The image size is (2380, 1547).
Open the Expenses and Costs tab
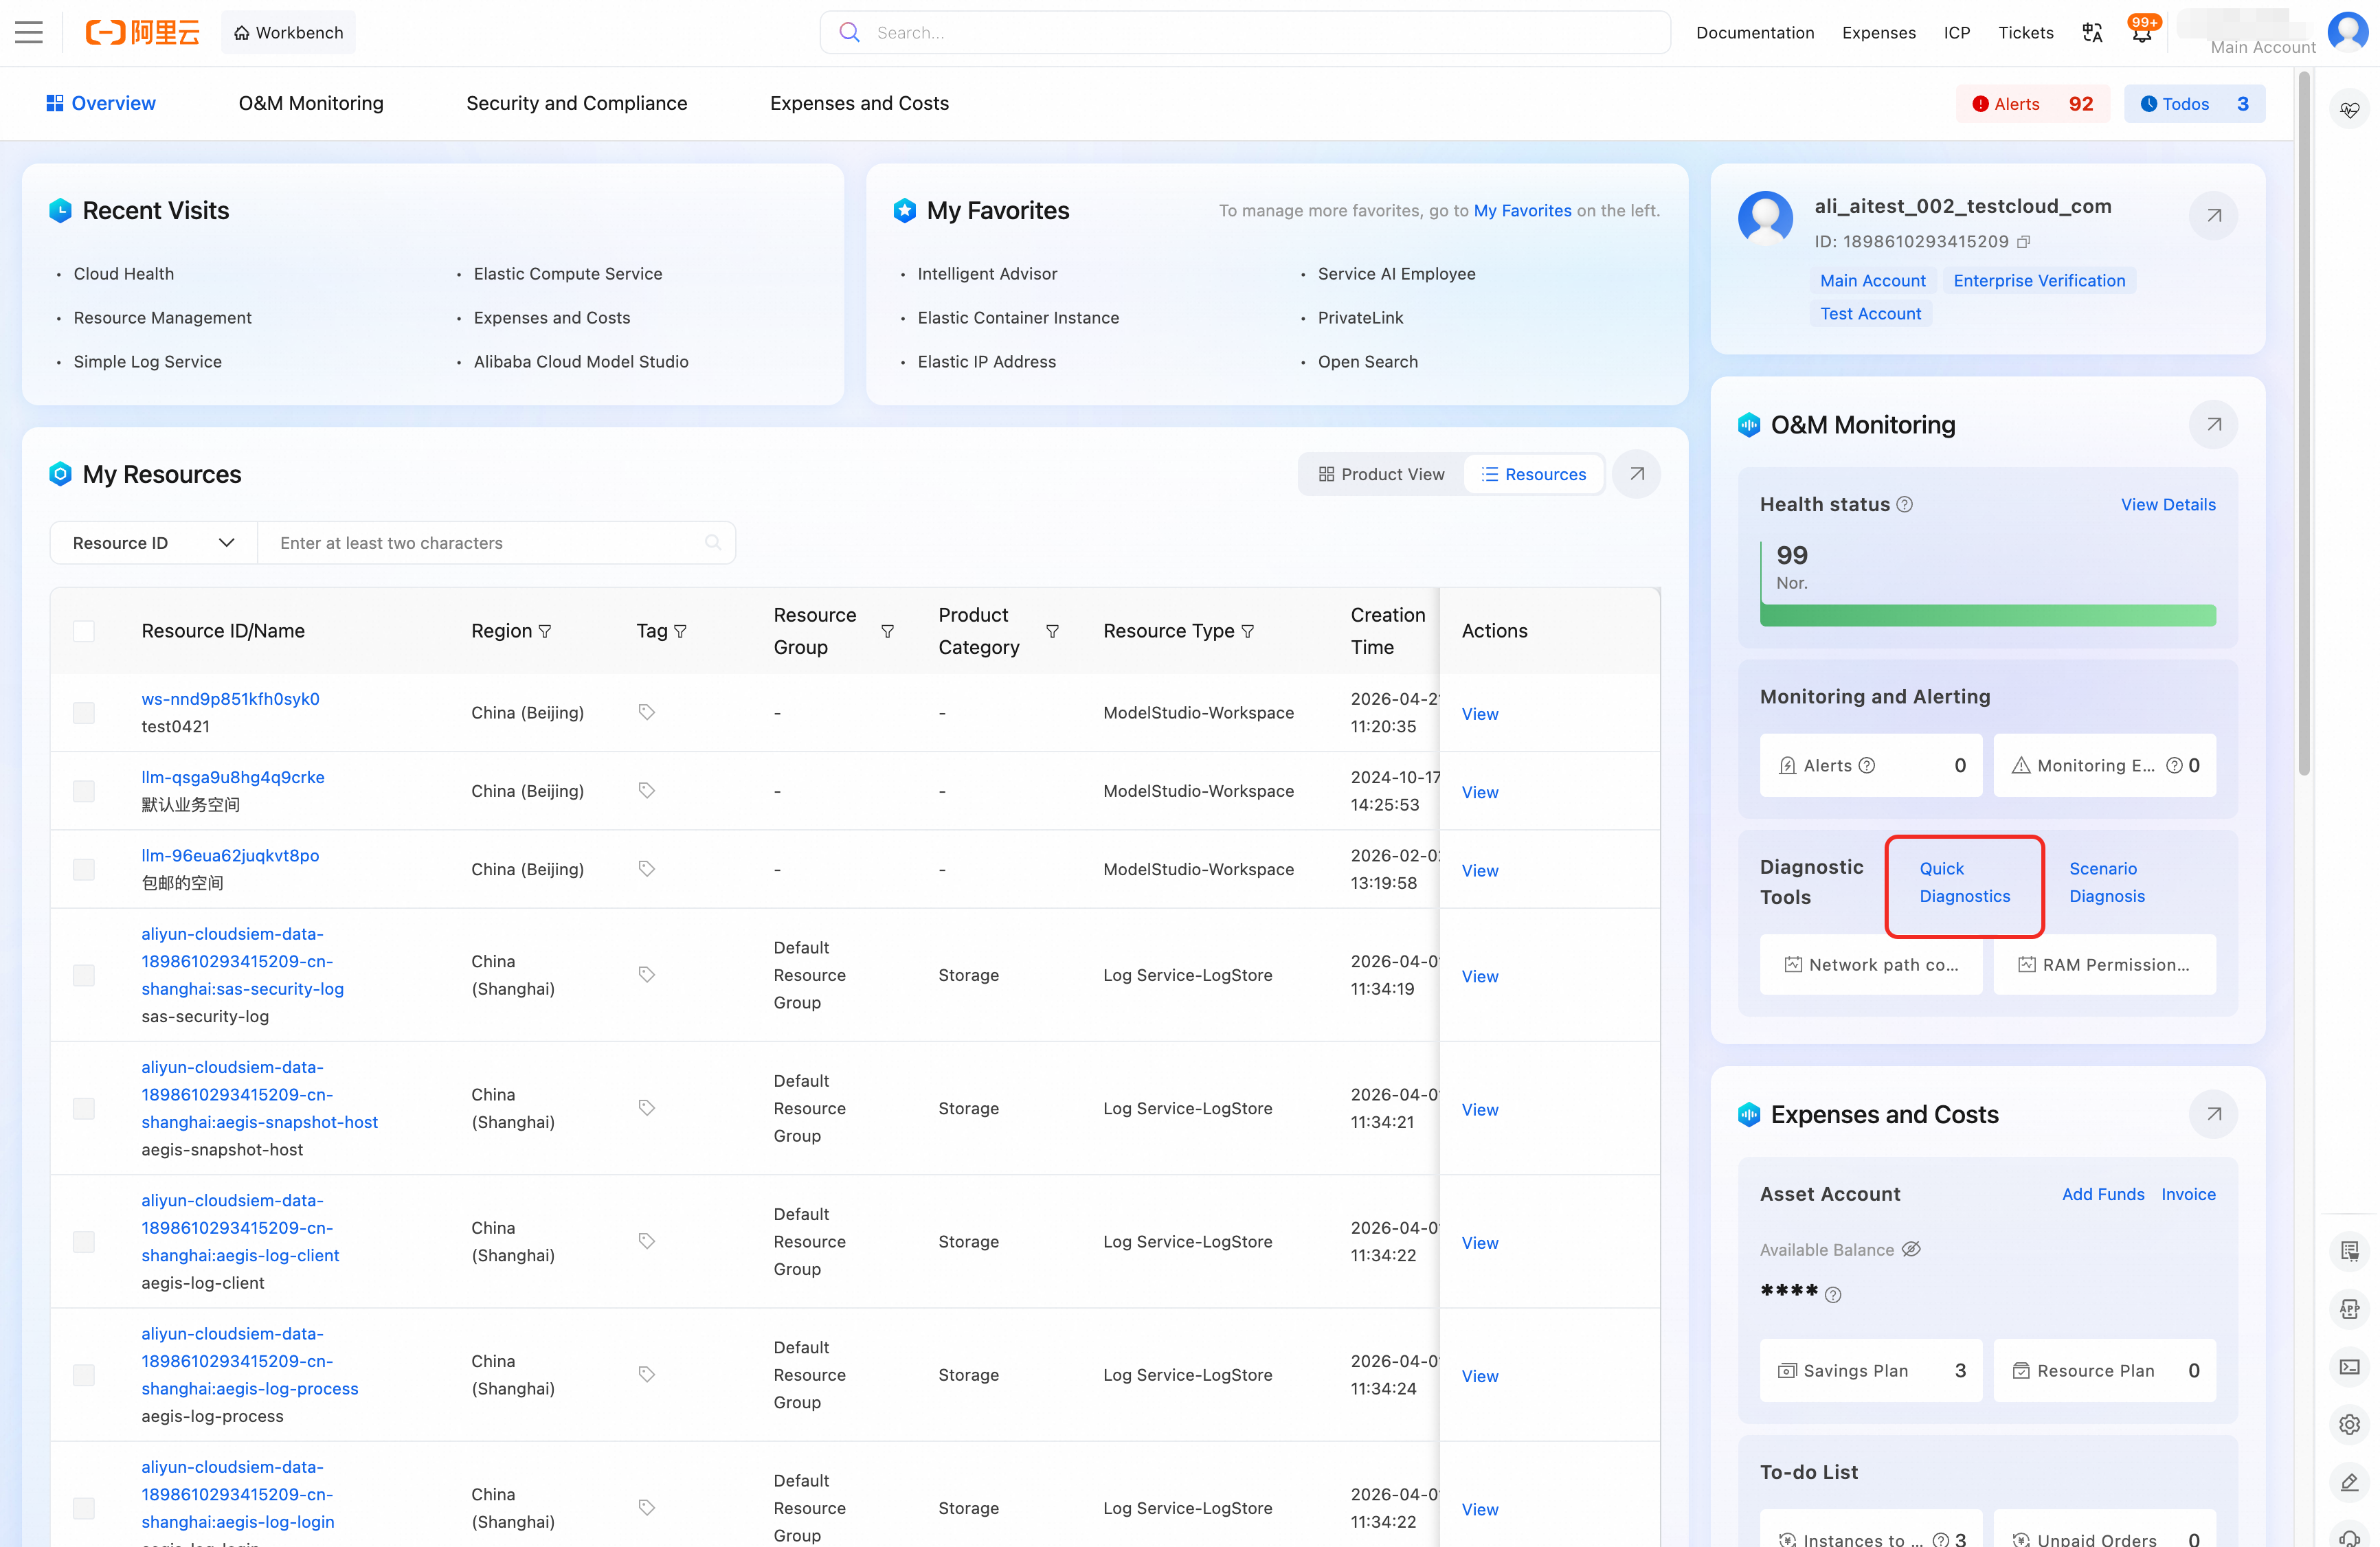pos(859,103)
